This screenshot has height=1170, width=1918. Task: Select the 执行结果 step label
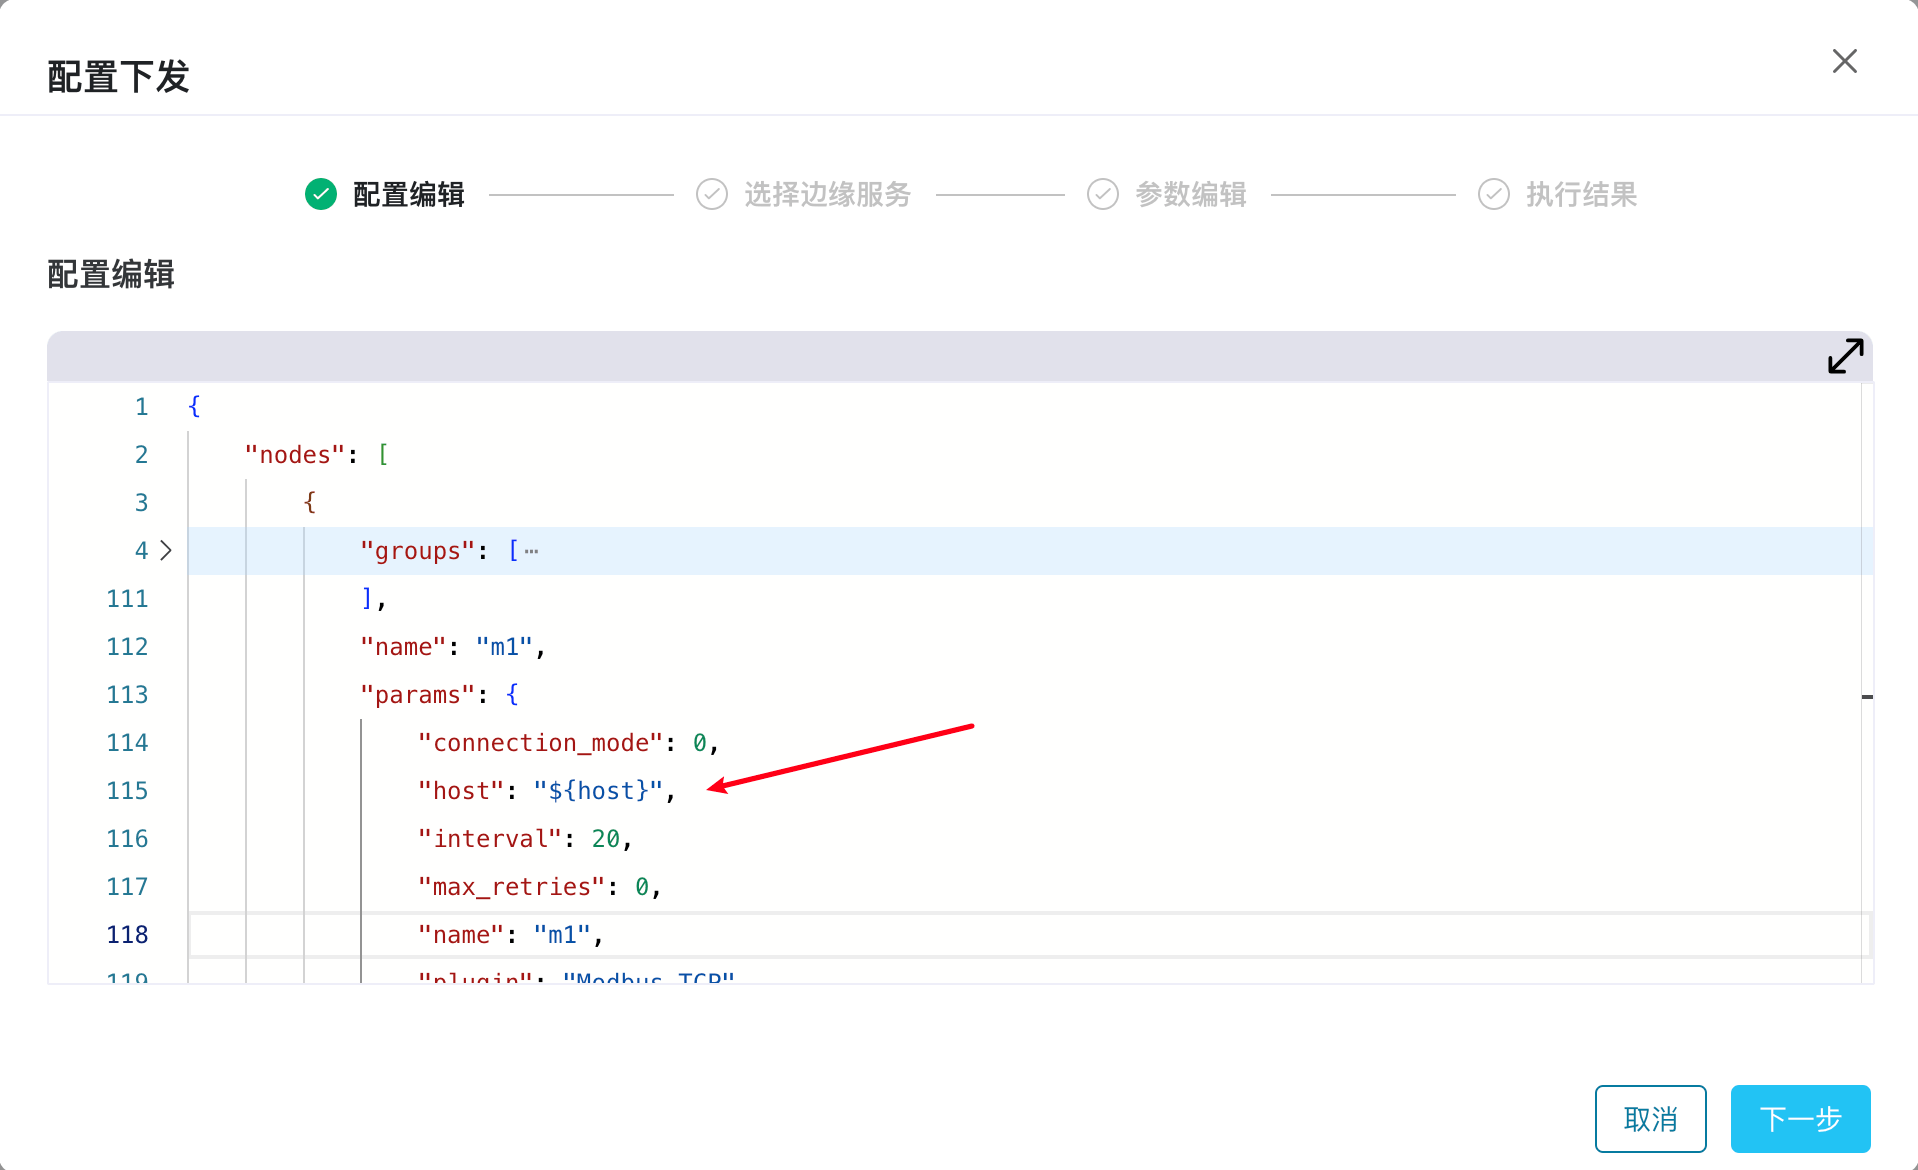[1581, 194]
